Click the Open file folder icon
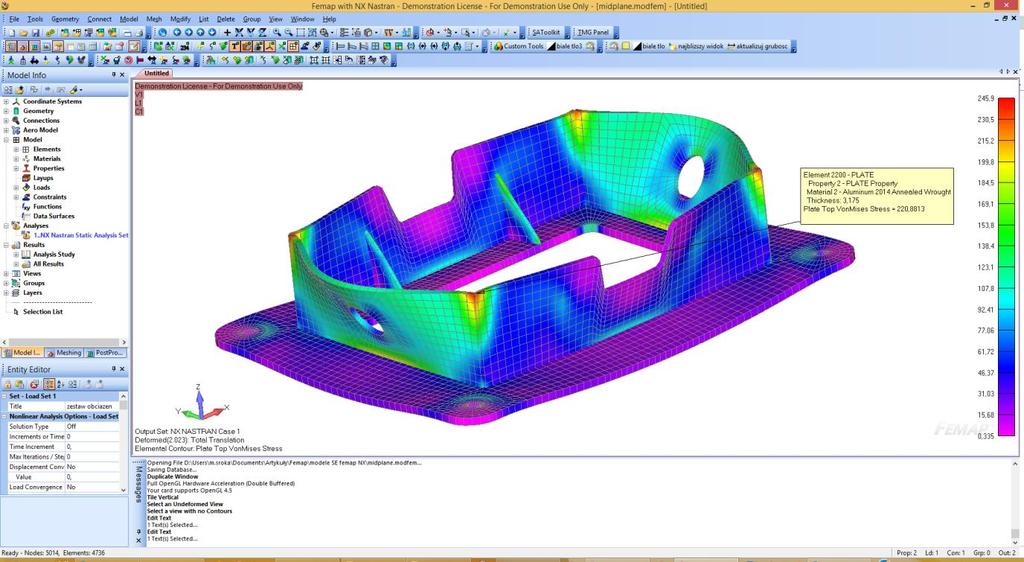The image size is (1024, 562). coord(24,32)
